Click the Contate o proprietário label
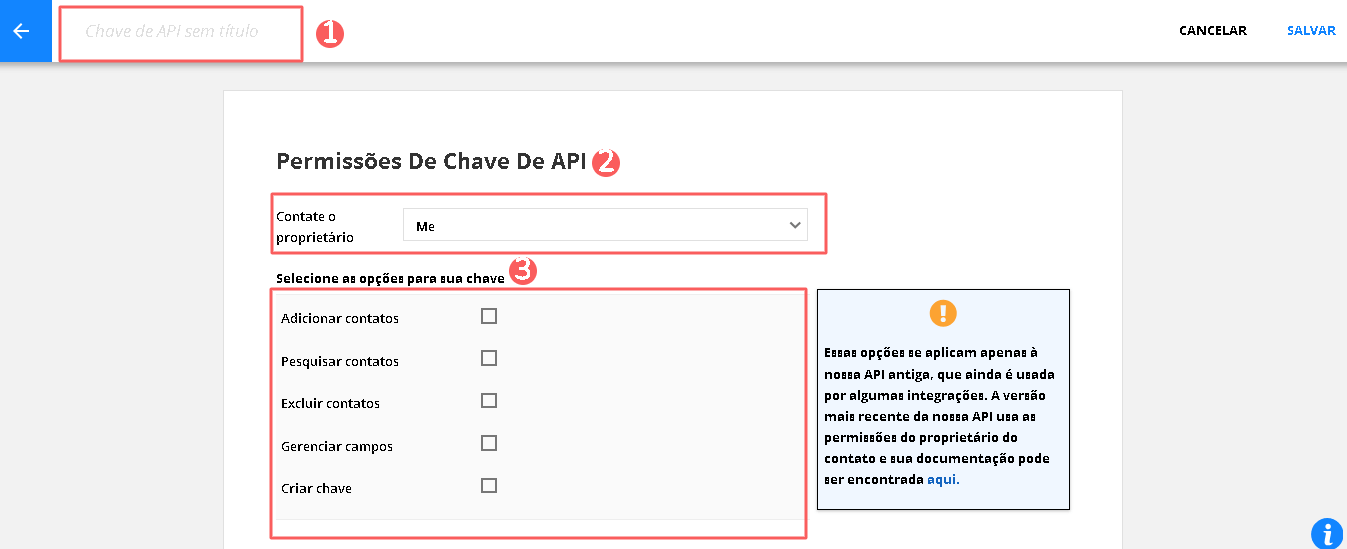 pos(315,227)
